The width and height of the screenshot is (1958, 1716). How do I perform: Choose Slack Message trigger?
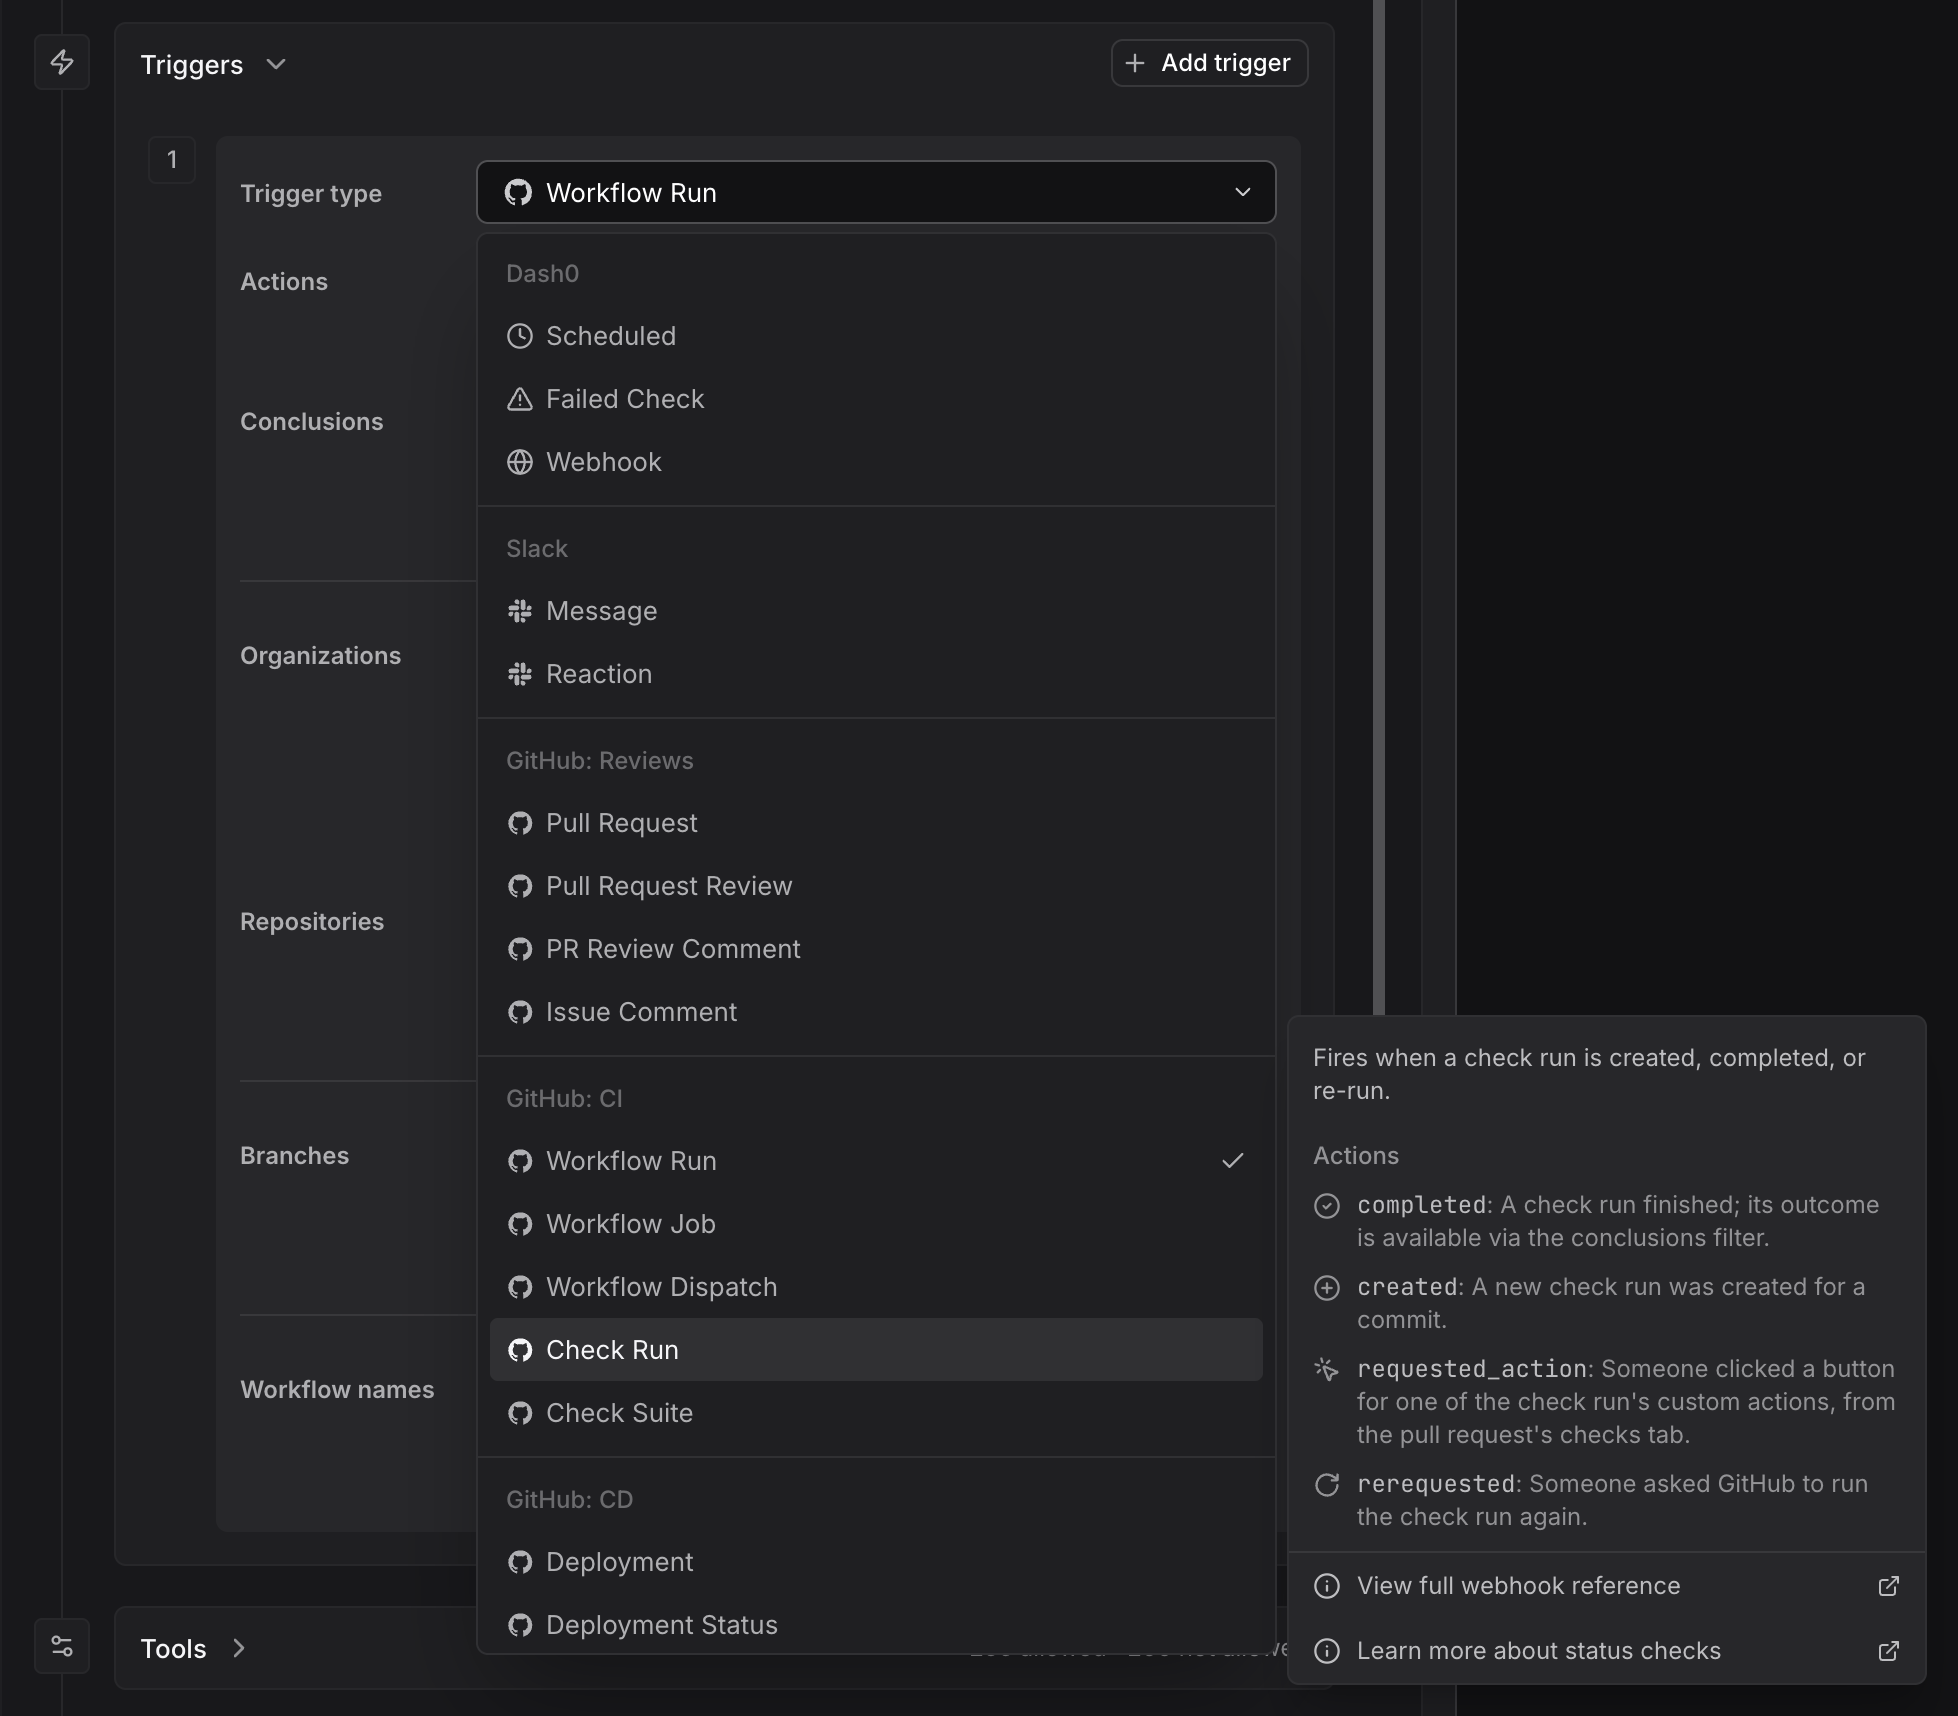coord(876,611)
